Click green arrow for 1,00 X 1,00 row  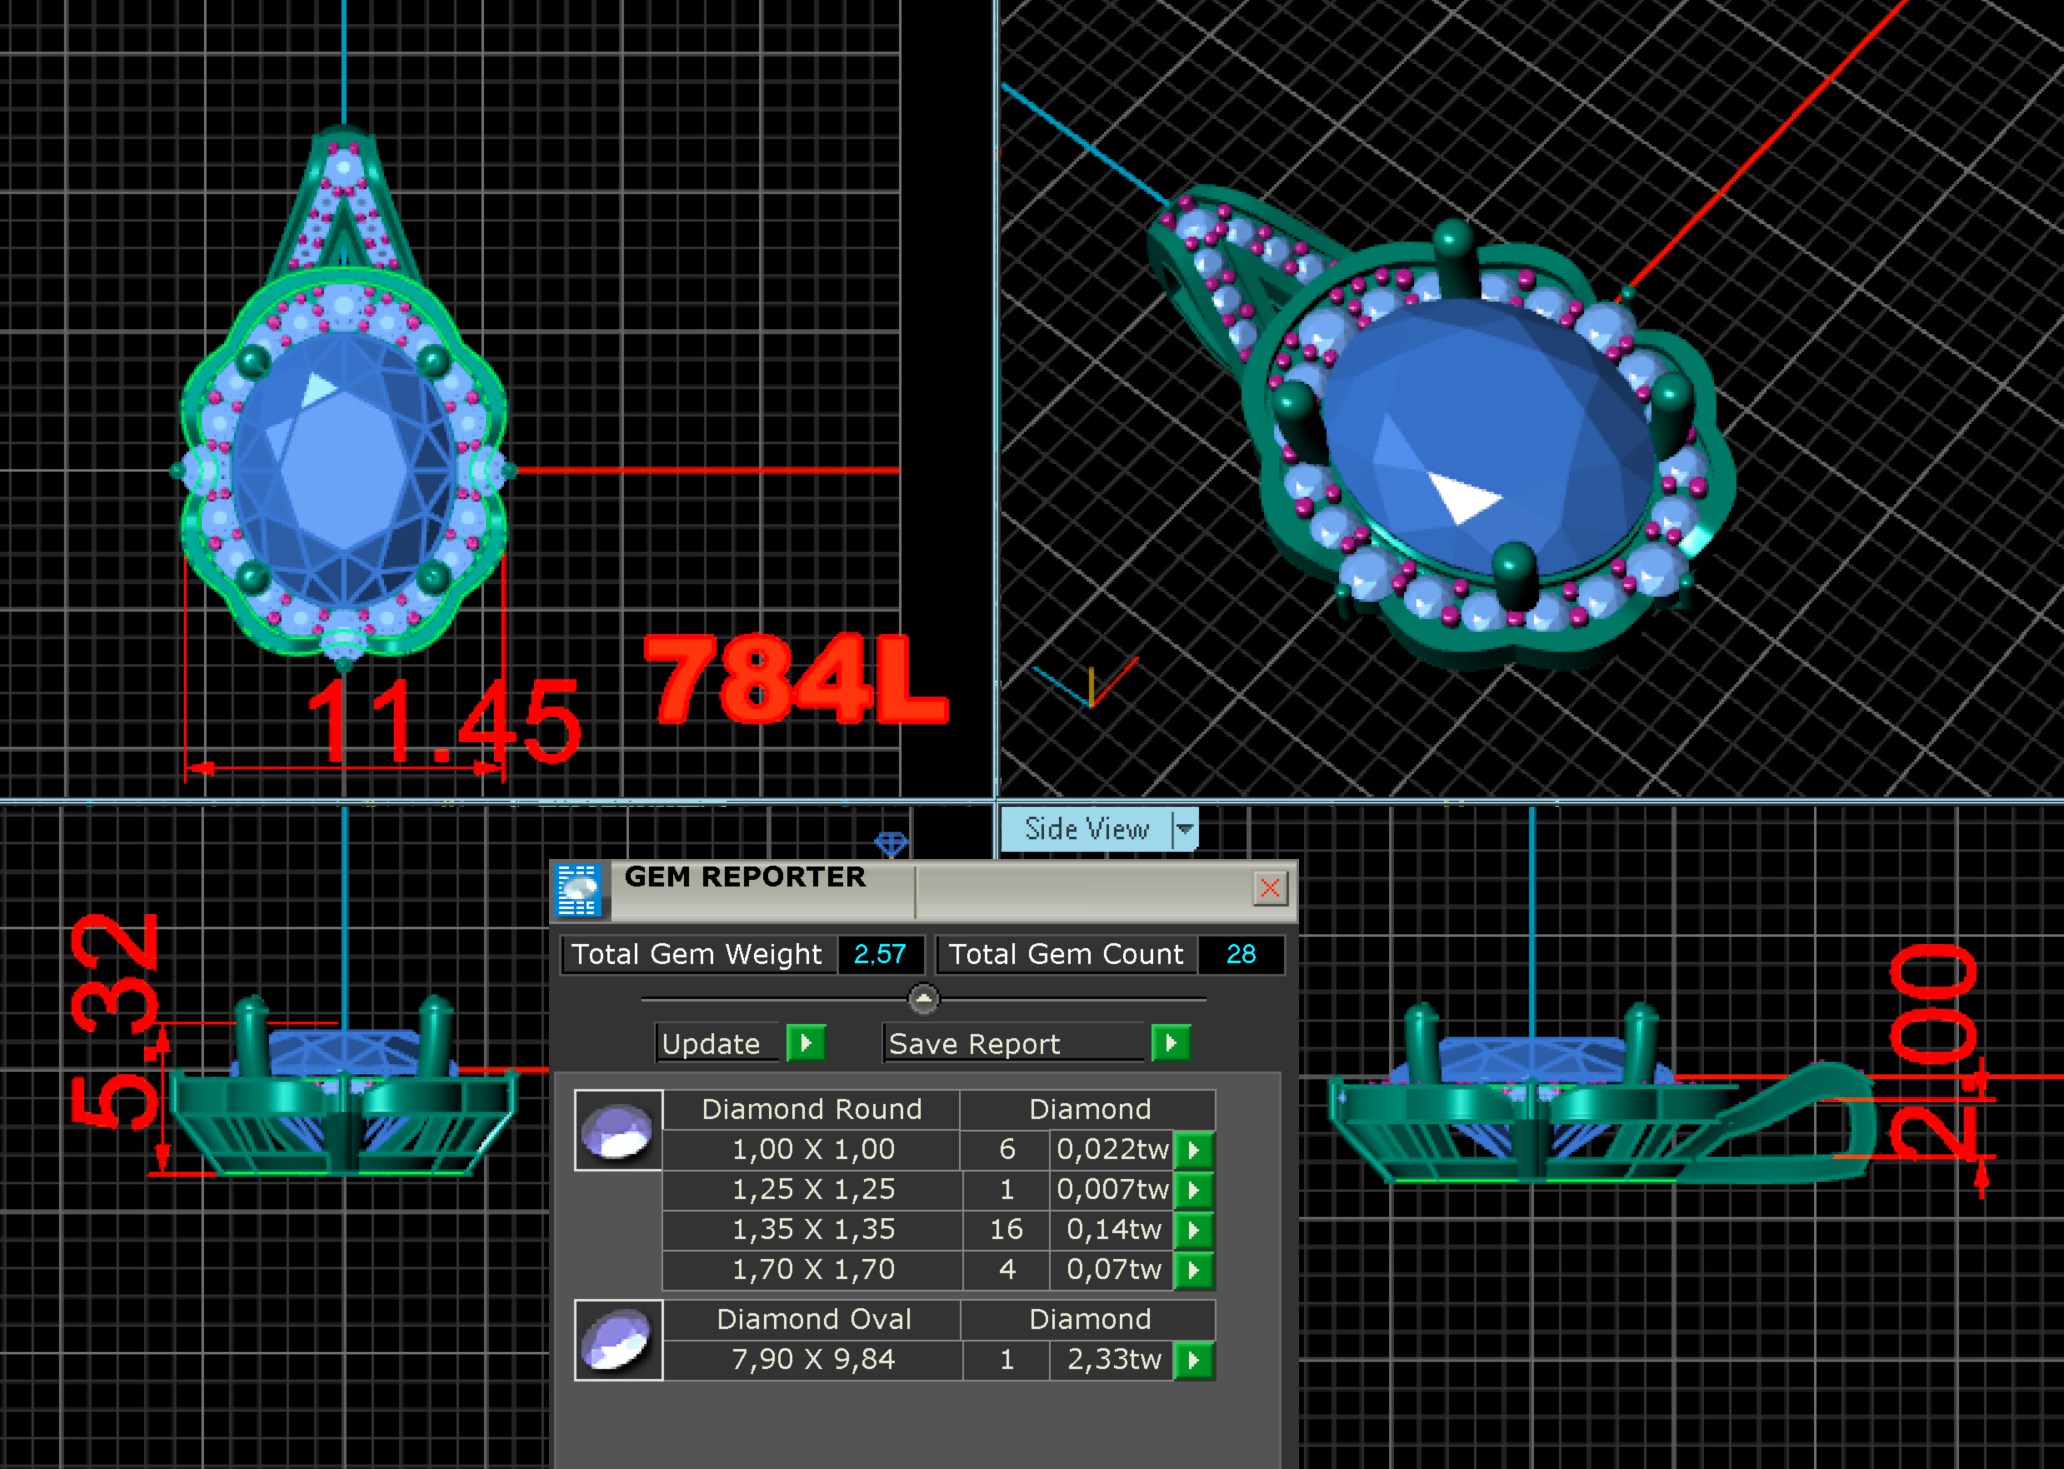pos(1193,1150)
